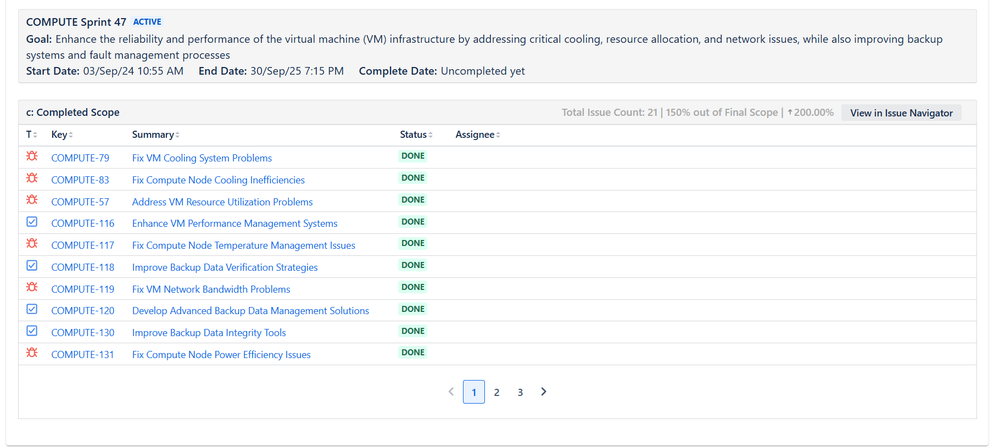Open 'Address VM Resource Utilization Problems' summary
This screenshot has width=999, height=447.
[x=222, y=202]
